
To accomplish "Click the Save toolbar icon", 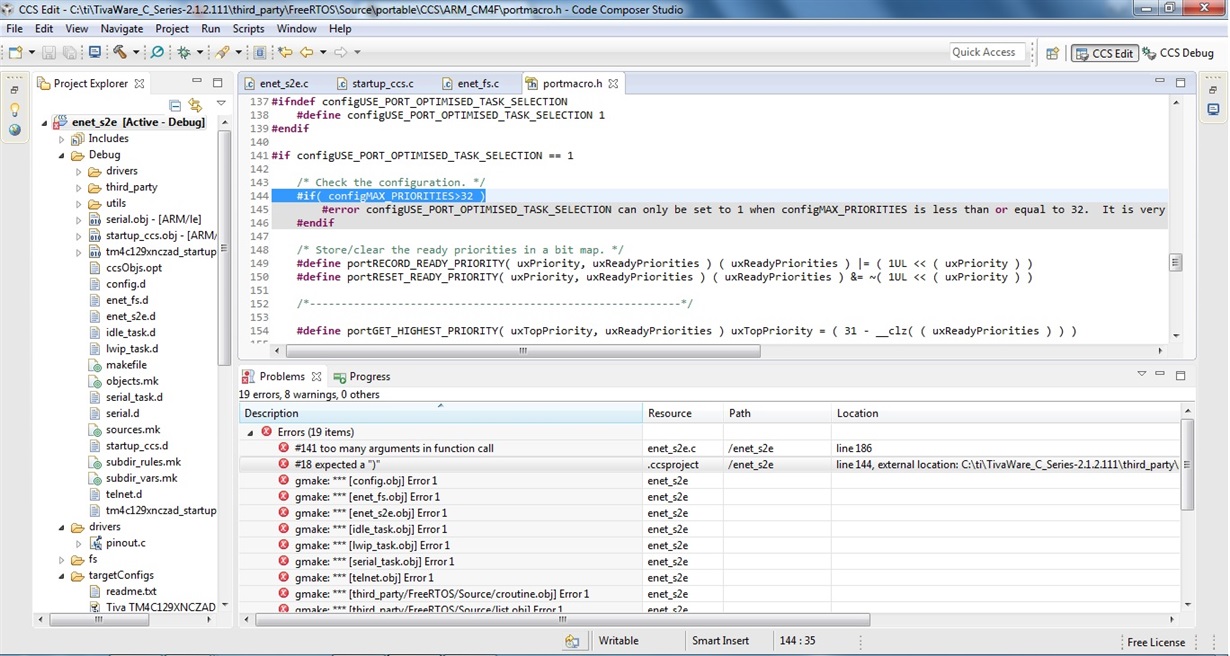I will click(51, 52).
